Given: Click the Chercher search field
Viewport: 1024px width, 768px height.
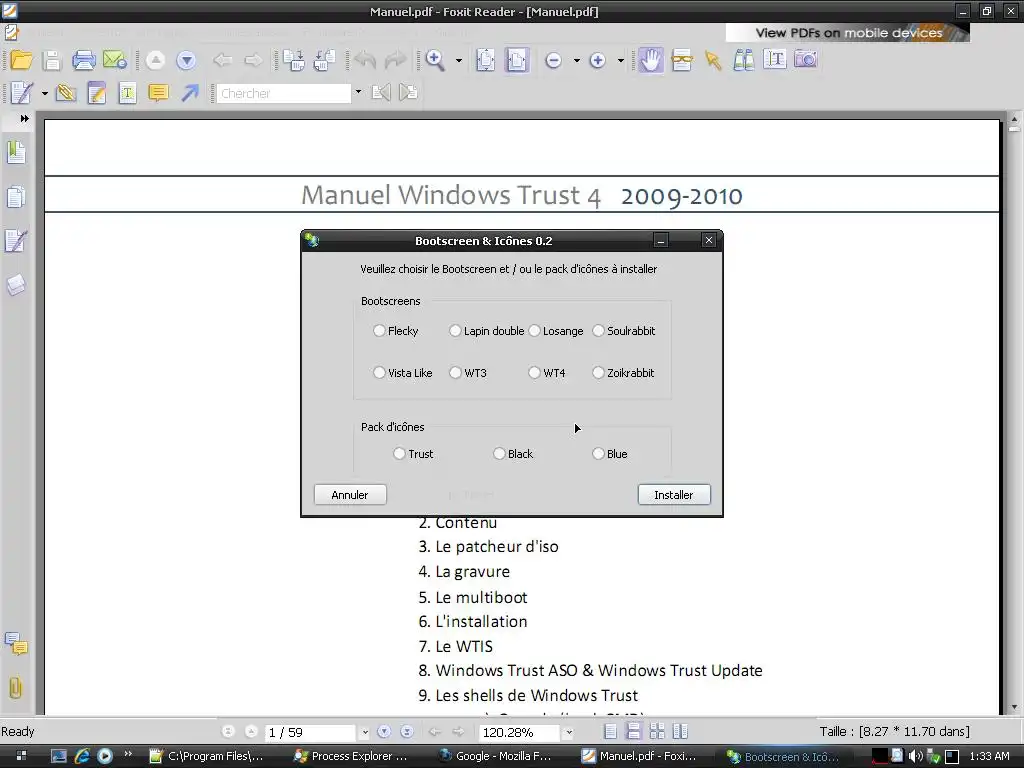Looking at the screenshot, I should click(x=284, y=93).
